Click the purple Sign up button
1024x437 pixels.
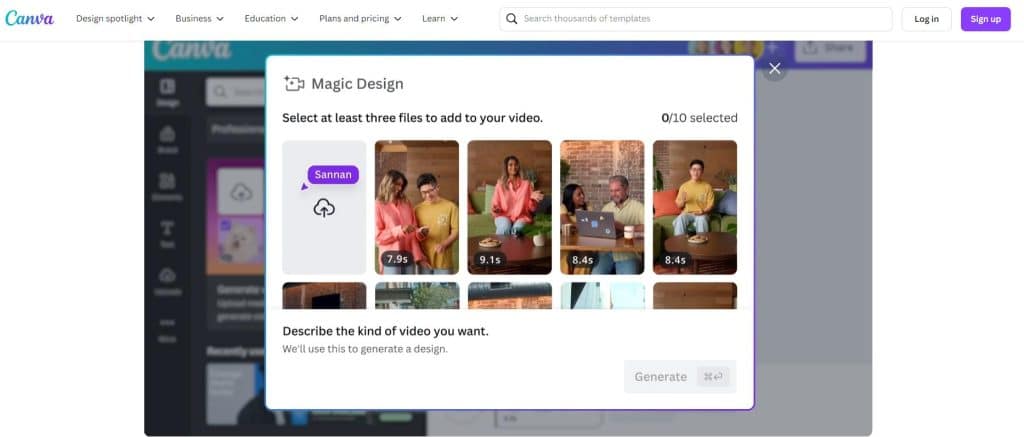[x=985, y=19]
